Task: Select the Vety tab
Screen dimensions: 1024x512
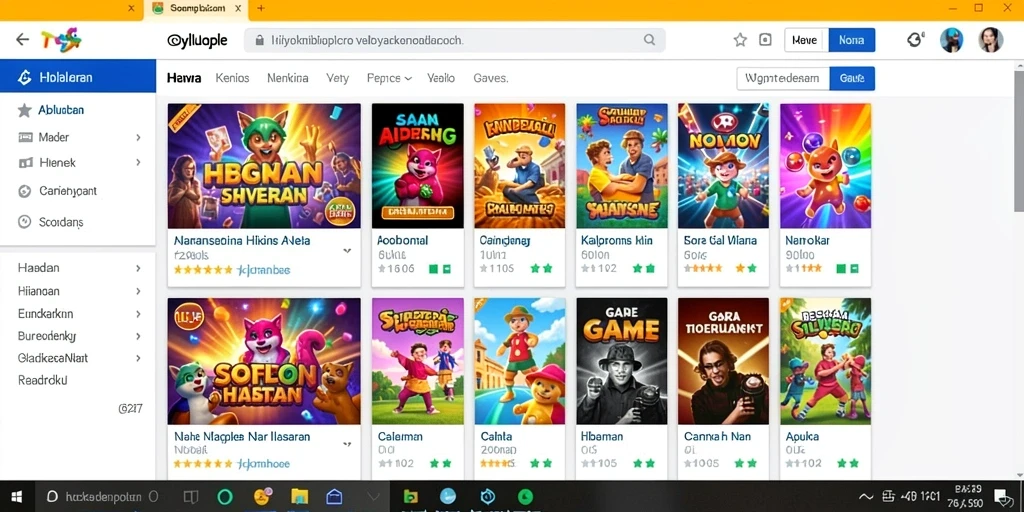Action: point(338,78)
